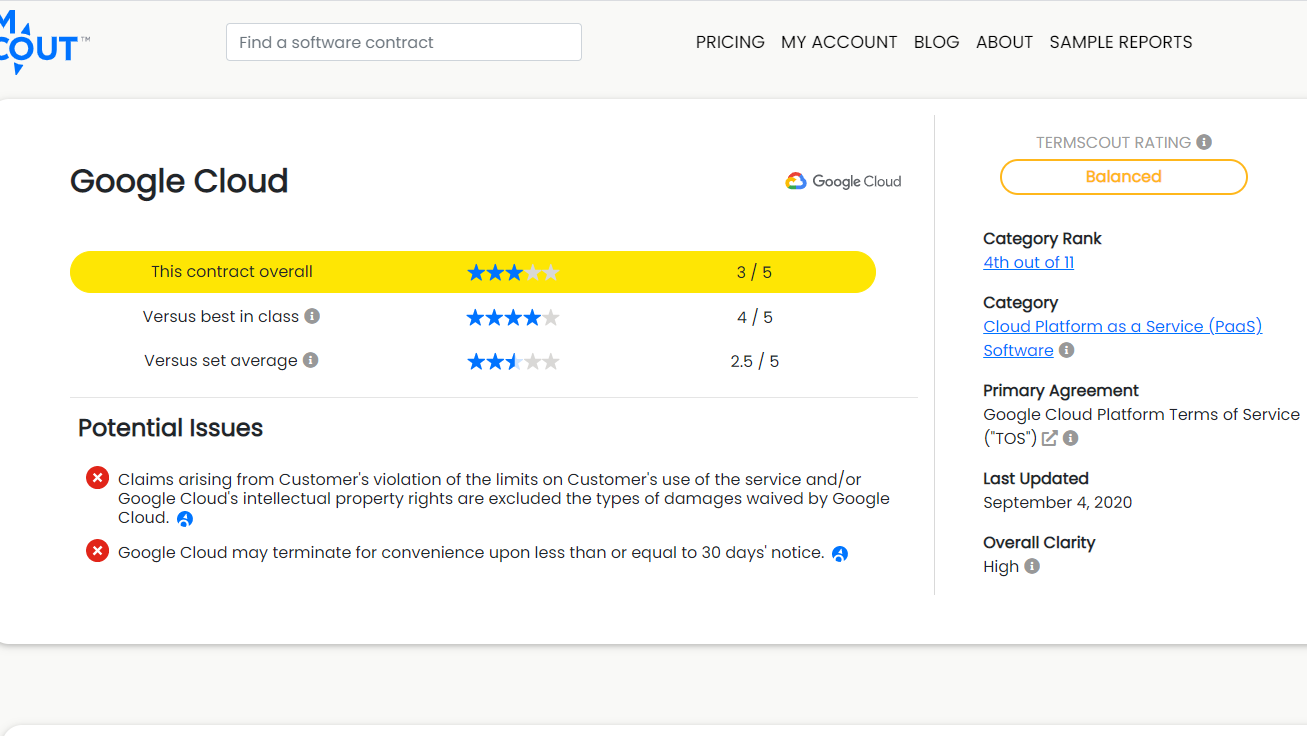Click the info icon next to TERMSCOUT RATING
This screenshot has height=736, width=1307.
tap(1204, 142)
